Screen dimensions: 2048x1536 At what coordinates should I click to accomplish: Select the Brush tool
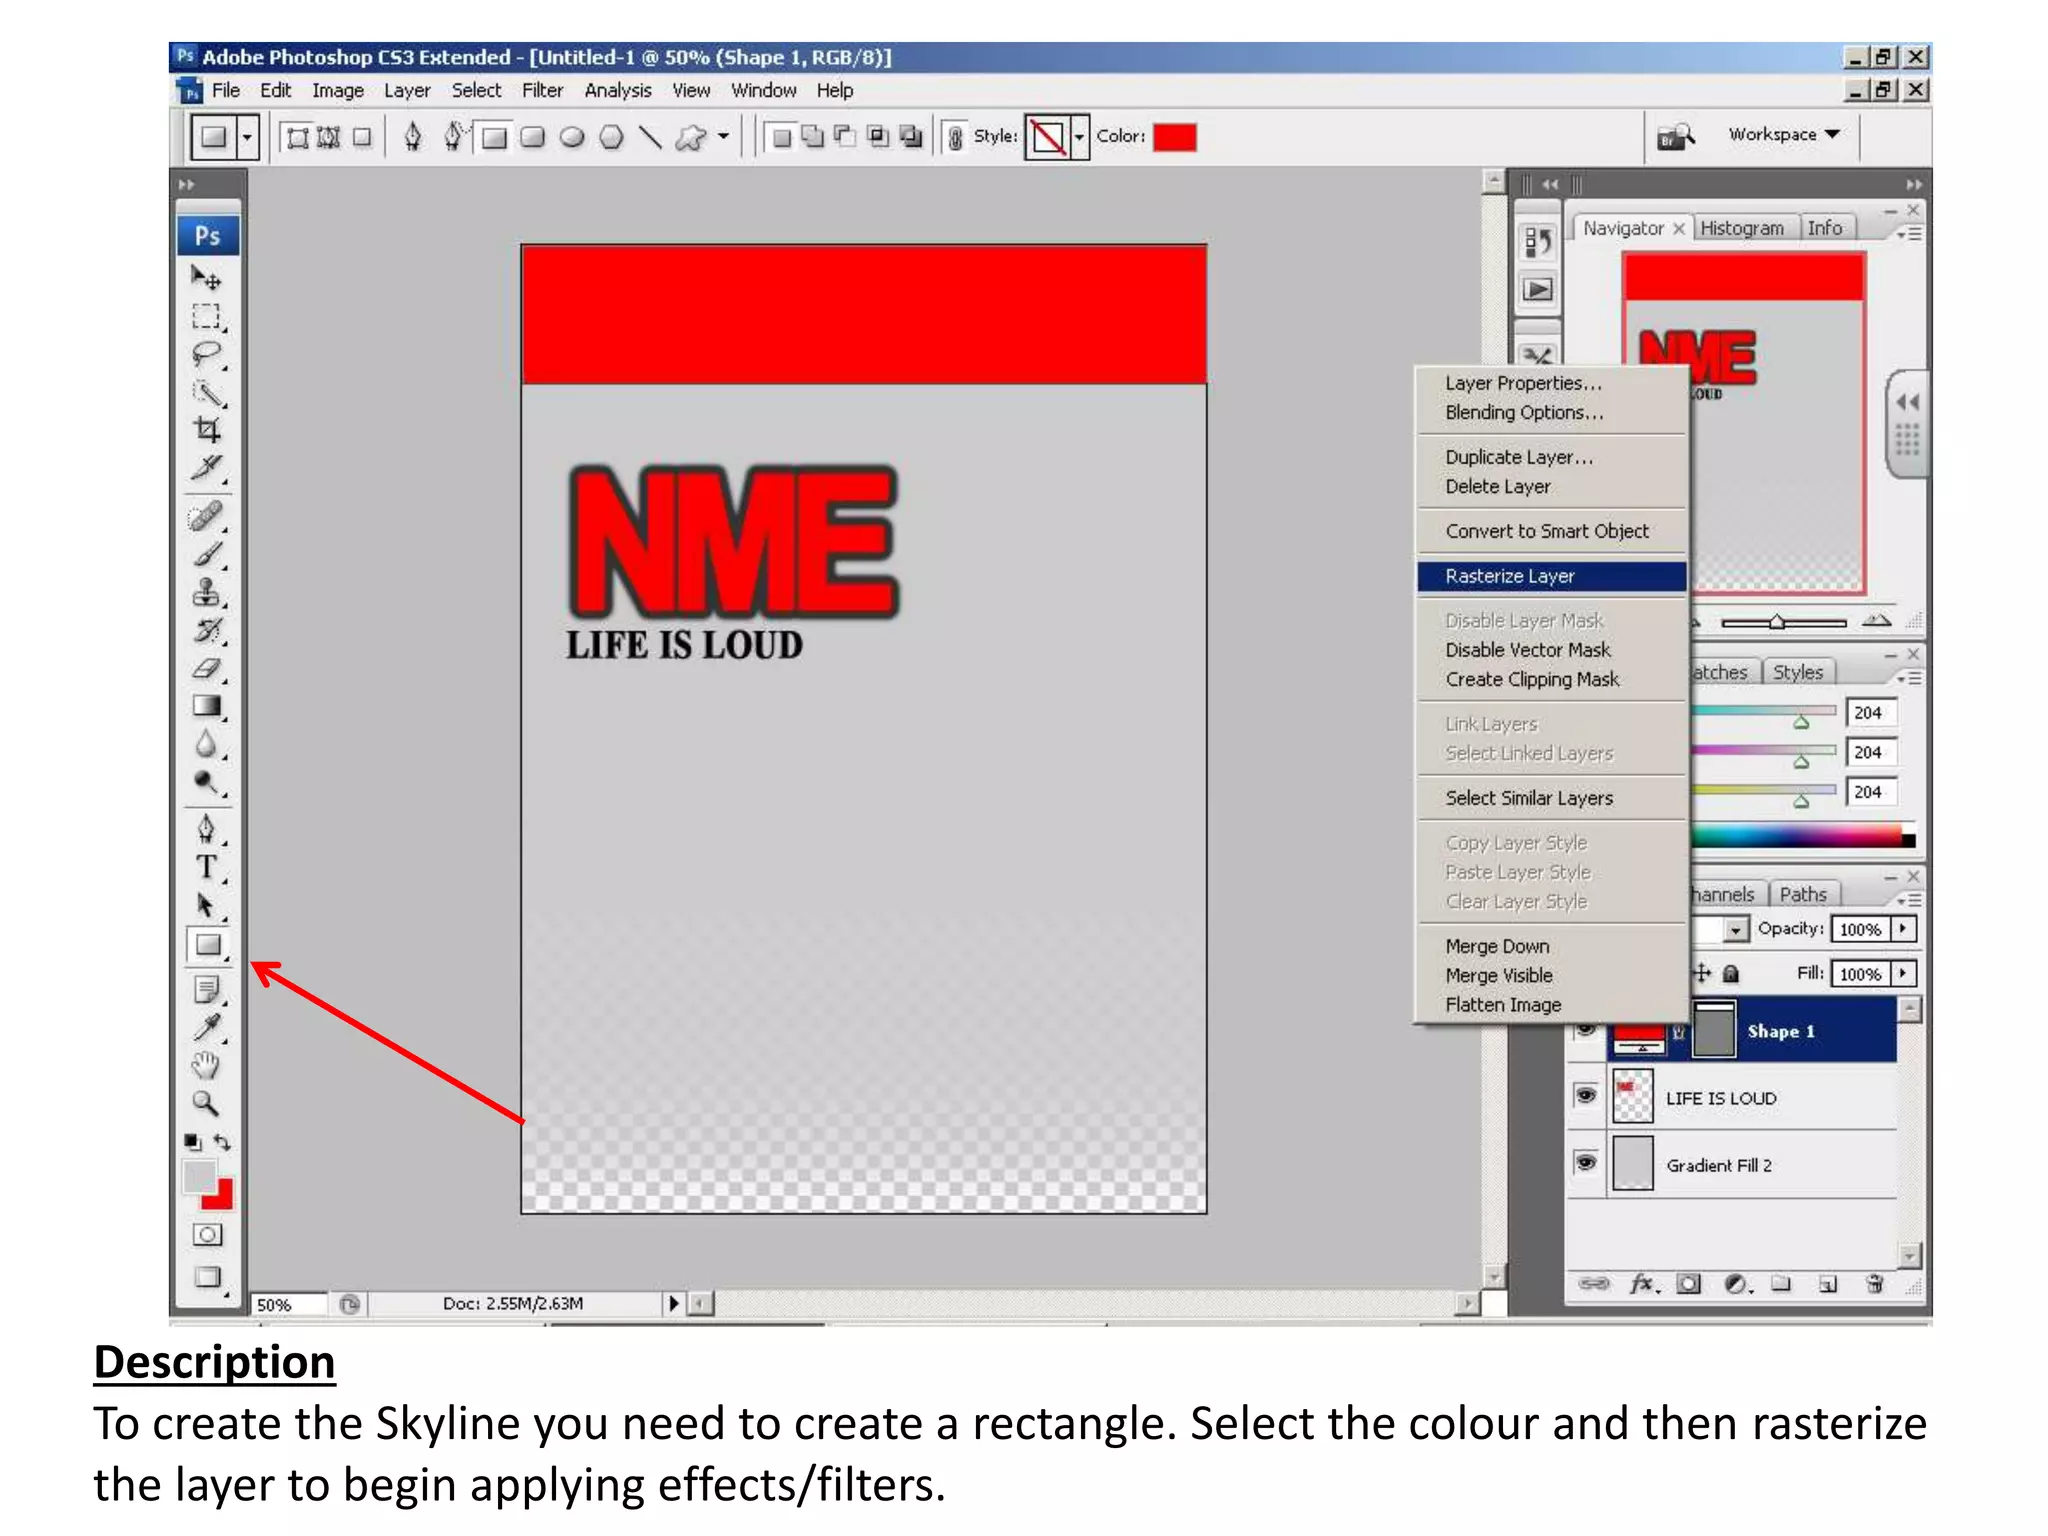pyautogui.click(x=206, y=555)
